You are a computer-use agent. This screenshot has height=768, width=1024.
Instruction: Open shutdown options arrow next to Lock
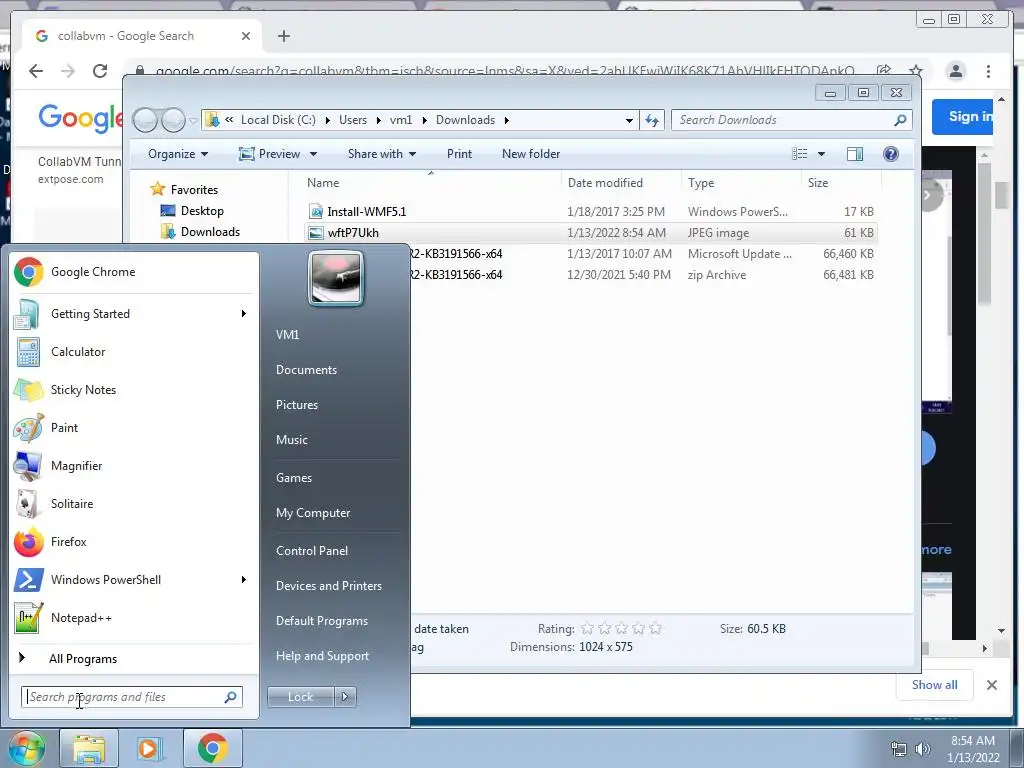345,697
